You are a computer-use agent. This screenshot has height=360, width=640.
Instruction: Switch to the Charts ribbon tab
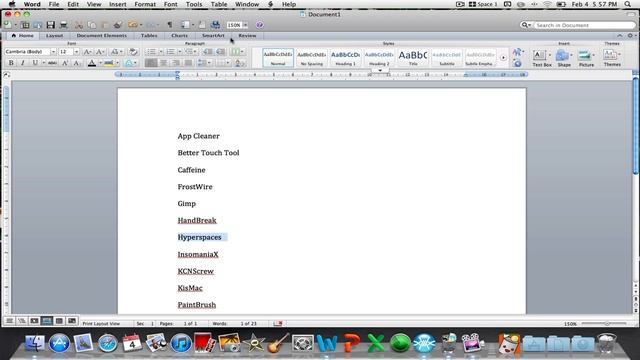(x=180, y=36)
